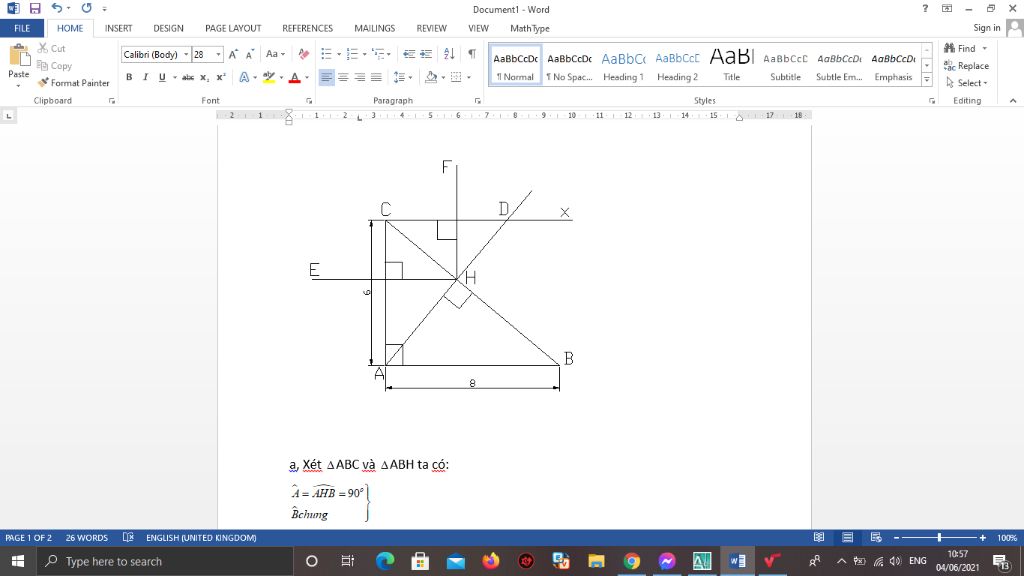Open the proofing errors book icon

[128, 537]
